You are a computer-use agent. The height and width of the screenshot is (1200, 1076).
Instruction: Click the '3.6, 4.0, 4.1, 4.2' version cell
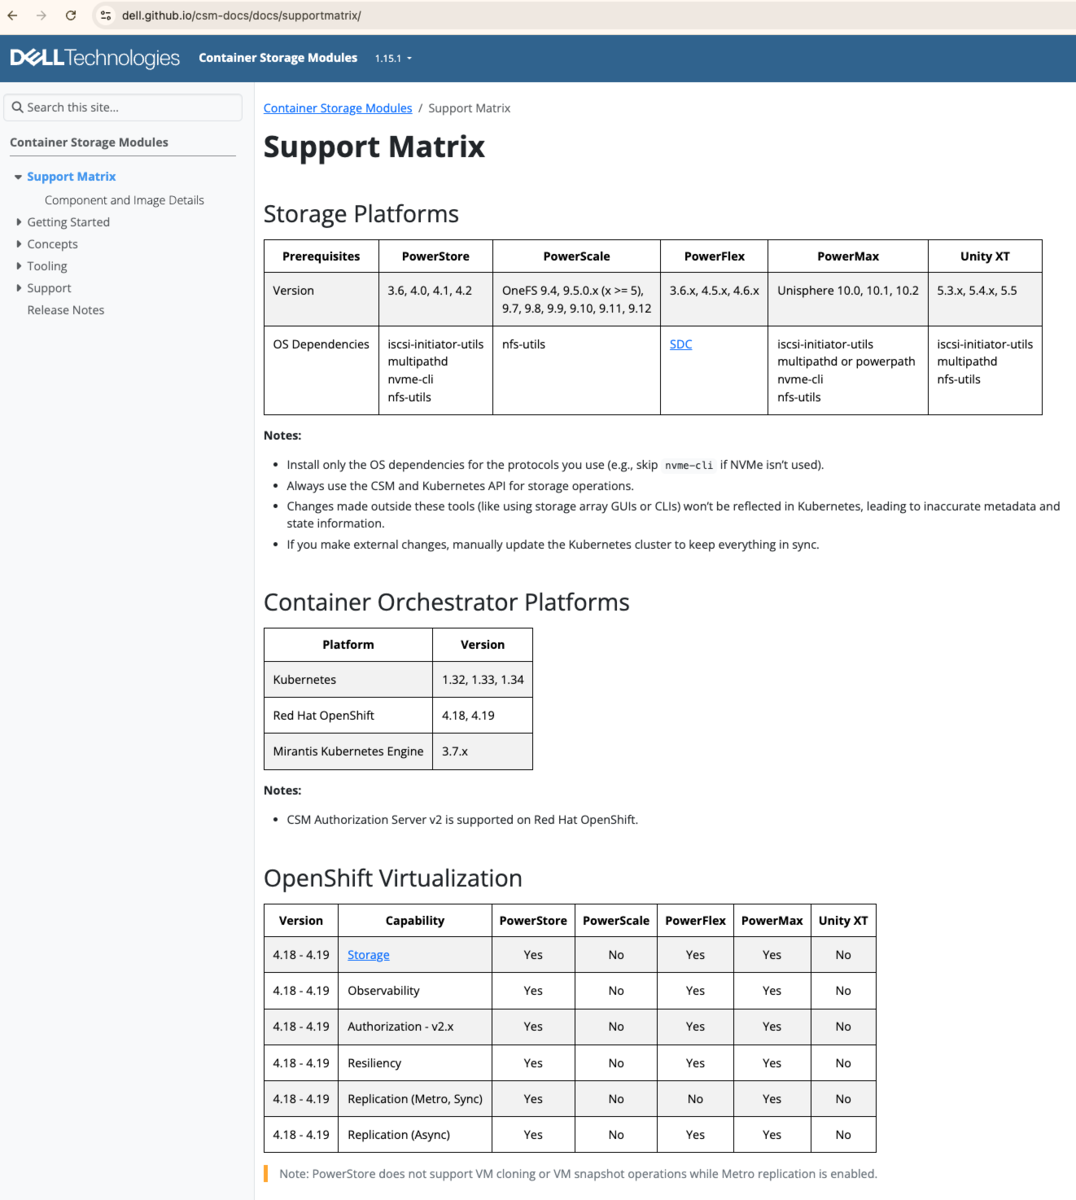tap(435, 299)
